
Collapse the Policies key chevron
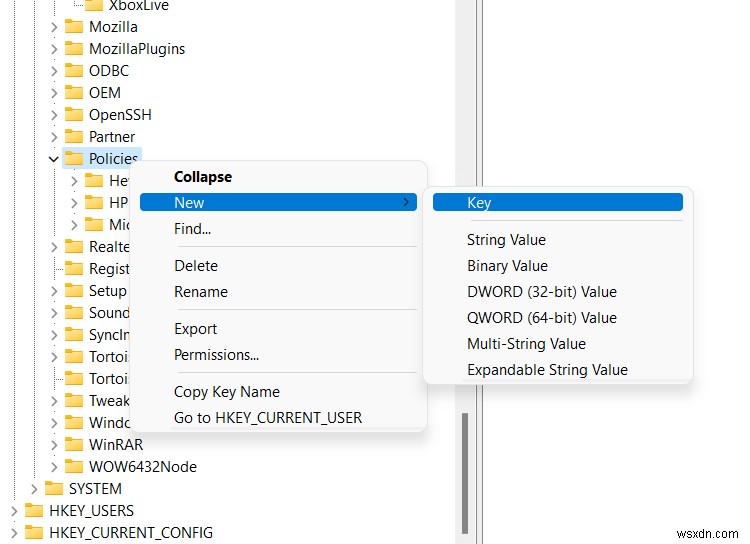click(x=54, y=159)
